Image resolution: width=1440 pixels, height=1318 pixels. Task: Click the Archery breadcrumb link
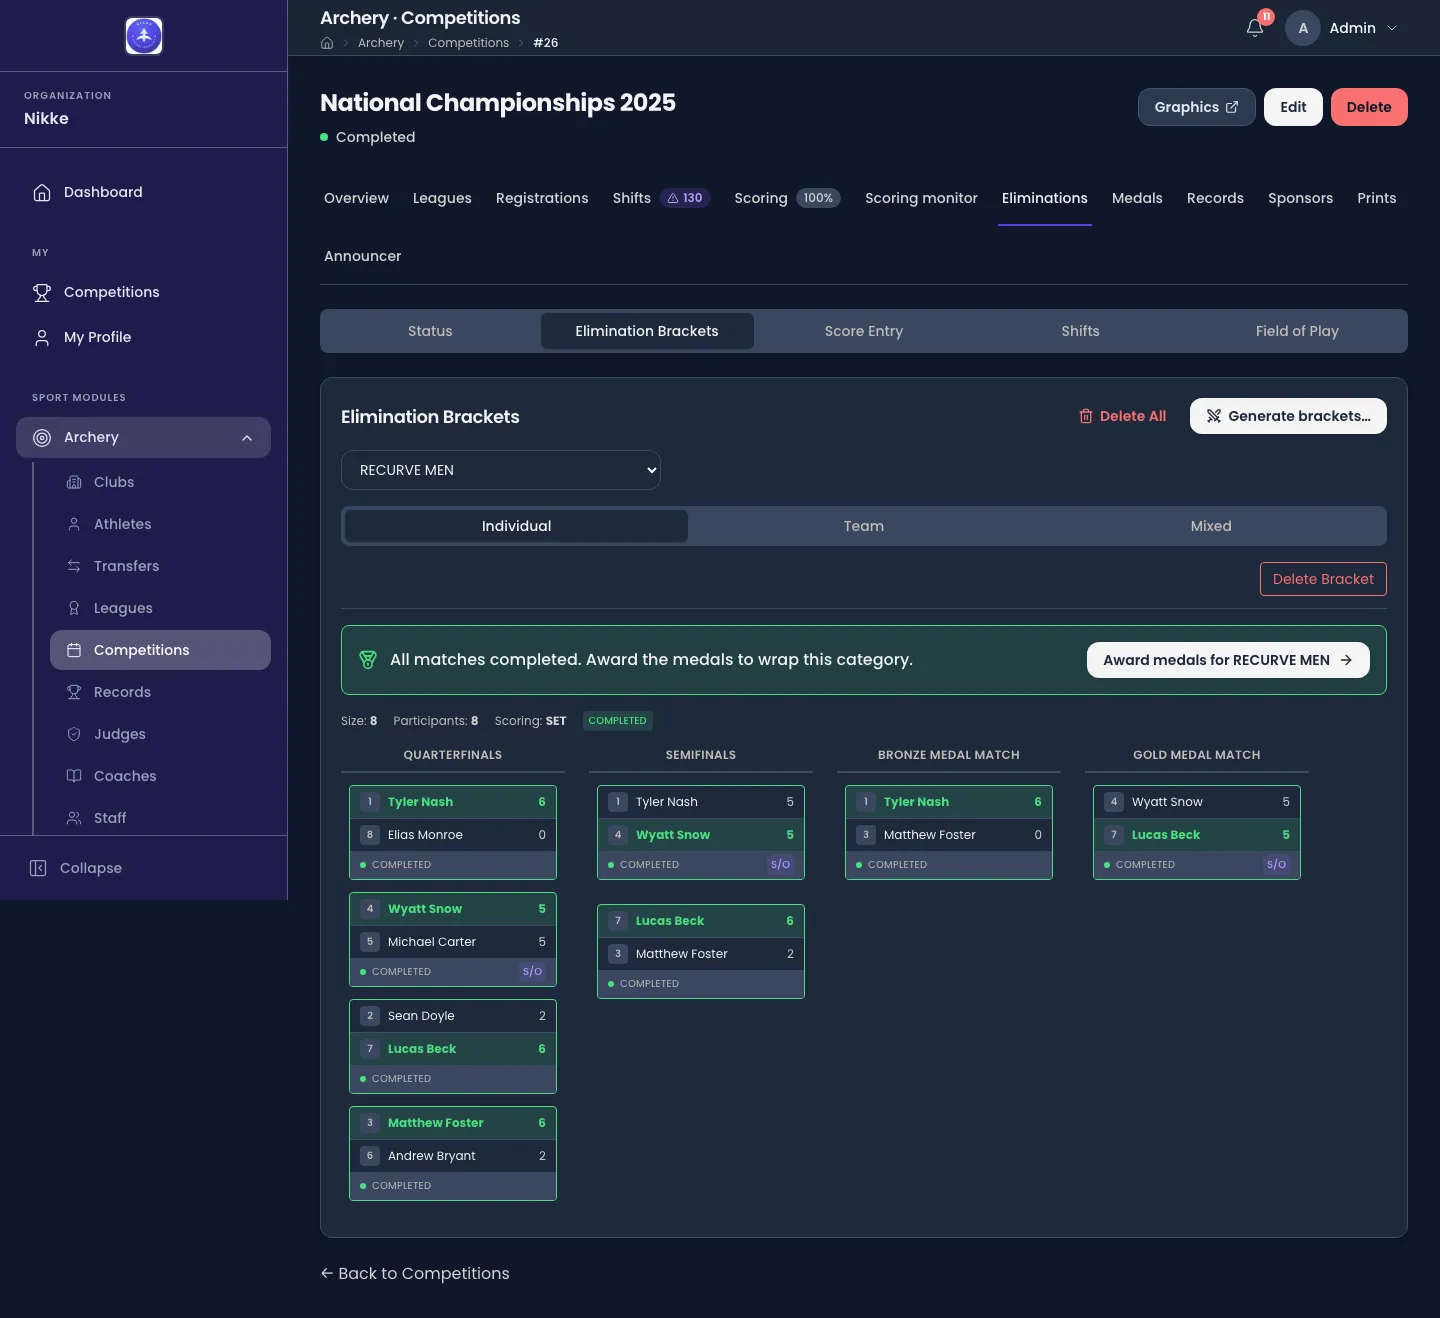pyautogui.click(x=381, y=43)
